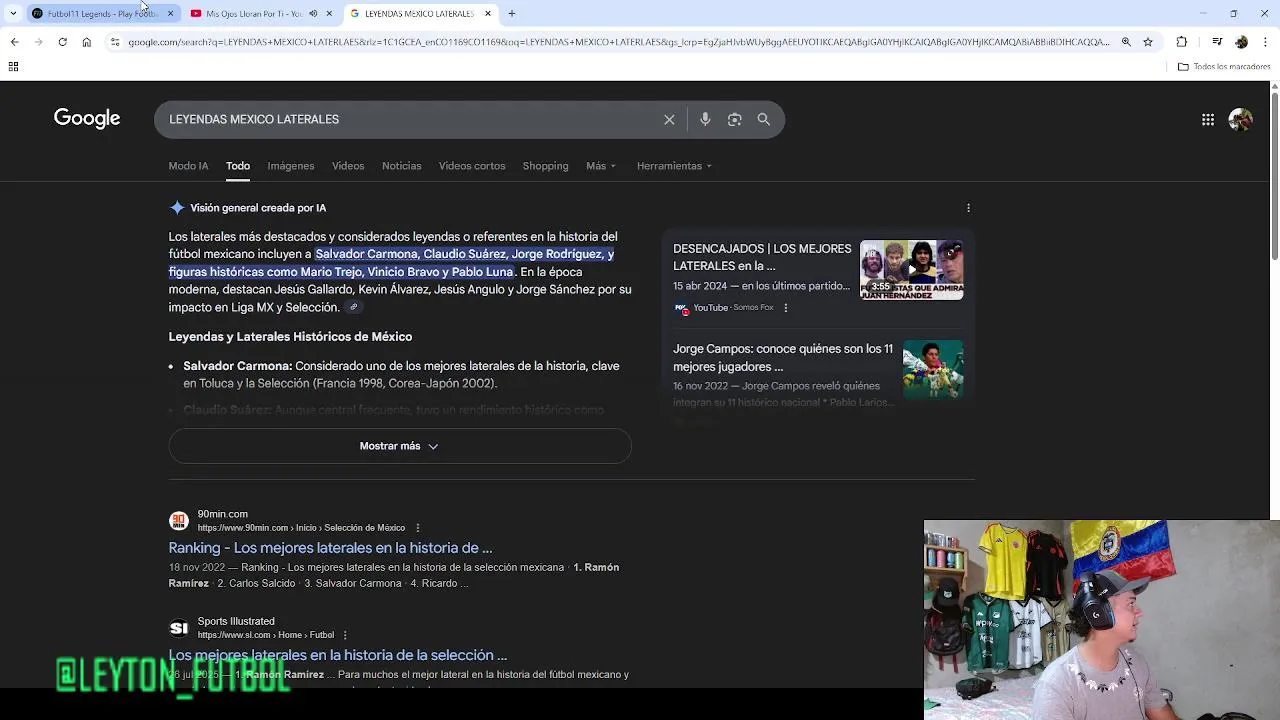1280x720 pixels.
Task: Open the Jorge Campos article thumbnail
Action: coord(933,370)
